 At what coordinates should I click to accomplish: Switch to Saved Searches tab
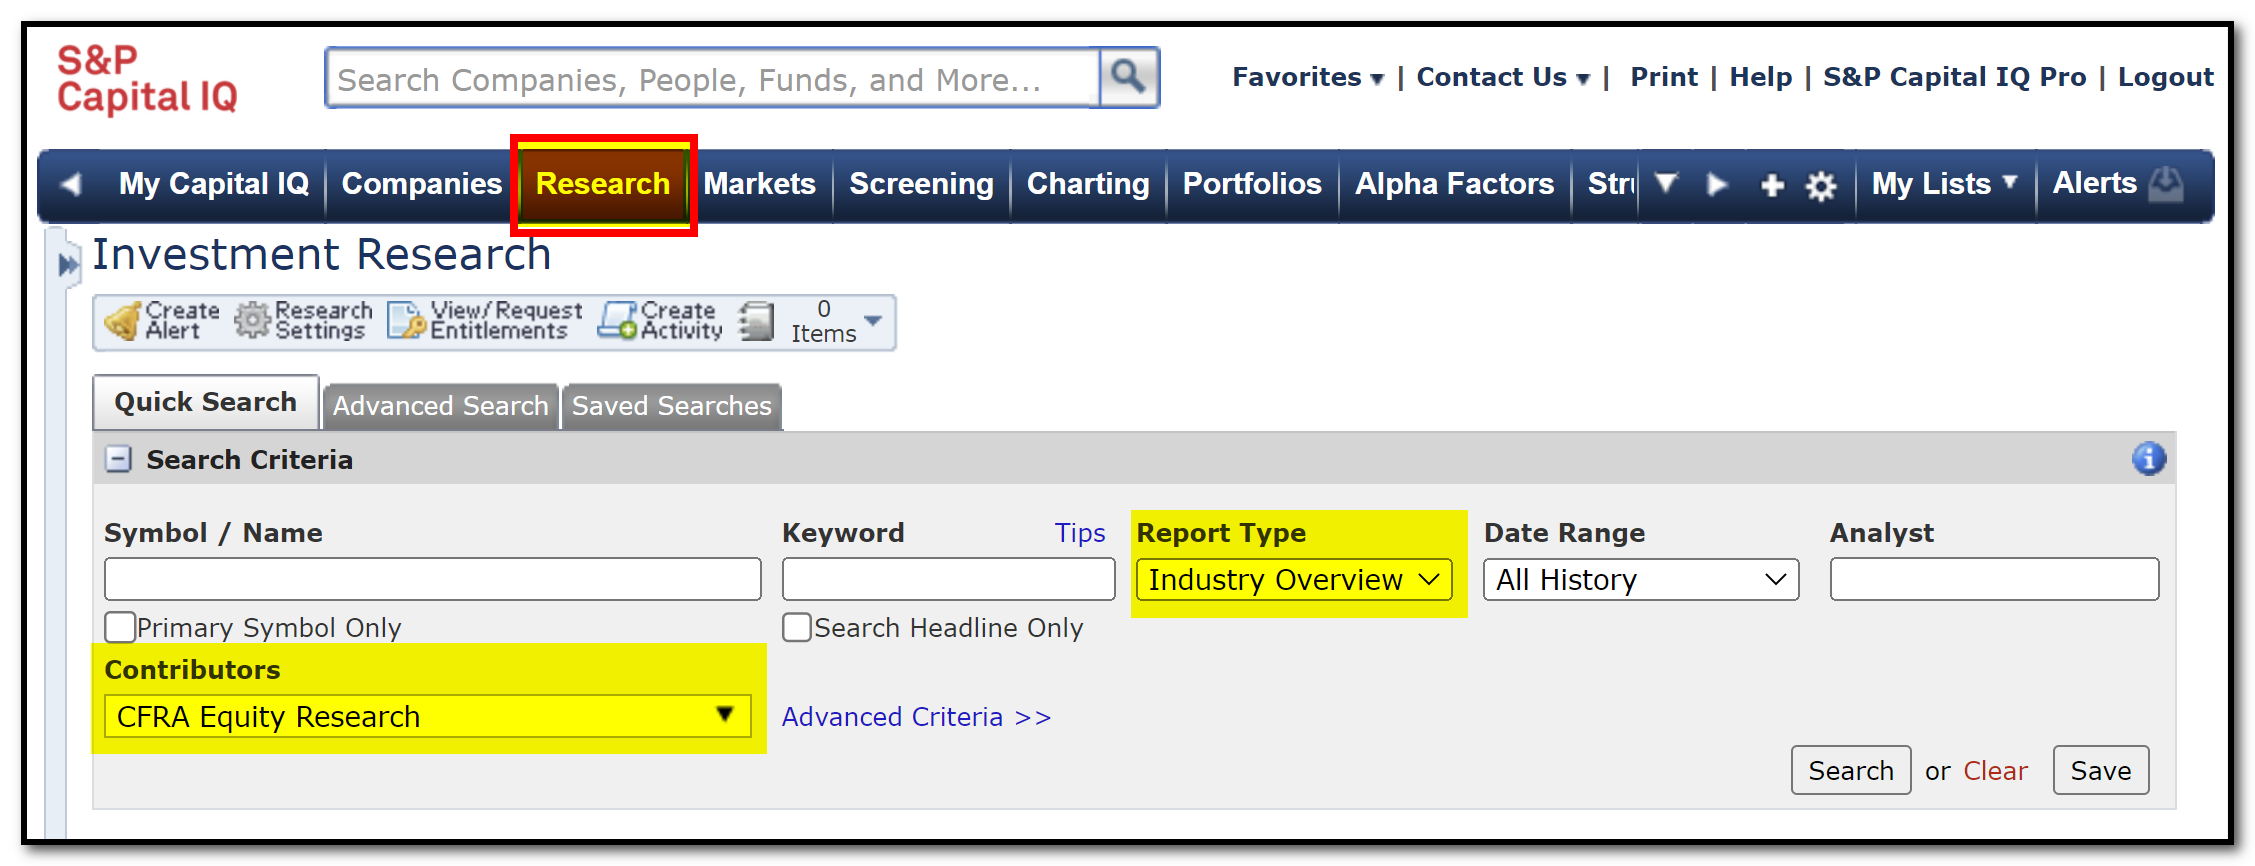pos(672,406)
